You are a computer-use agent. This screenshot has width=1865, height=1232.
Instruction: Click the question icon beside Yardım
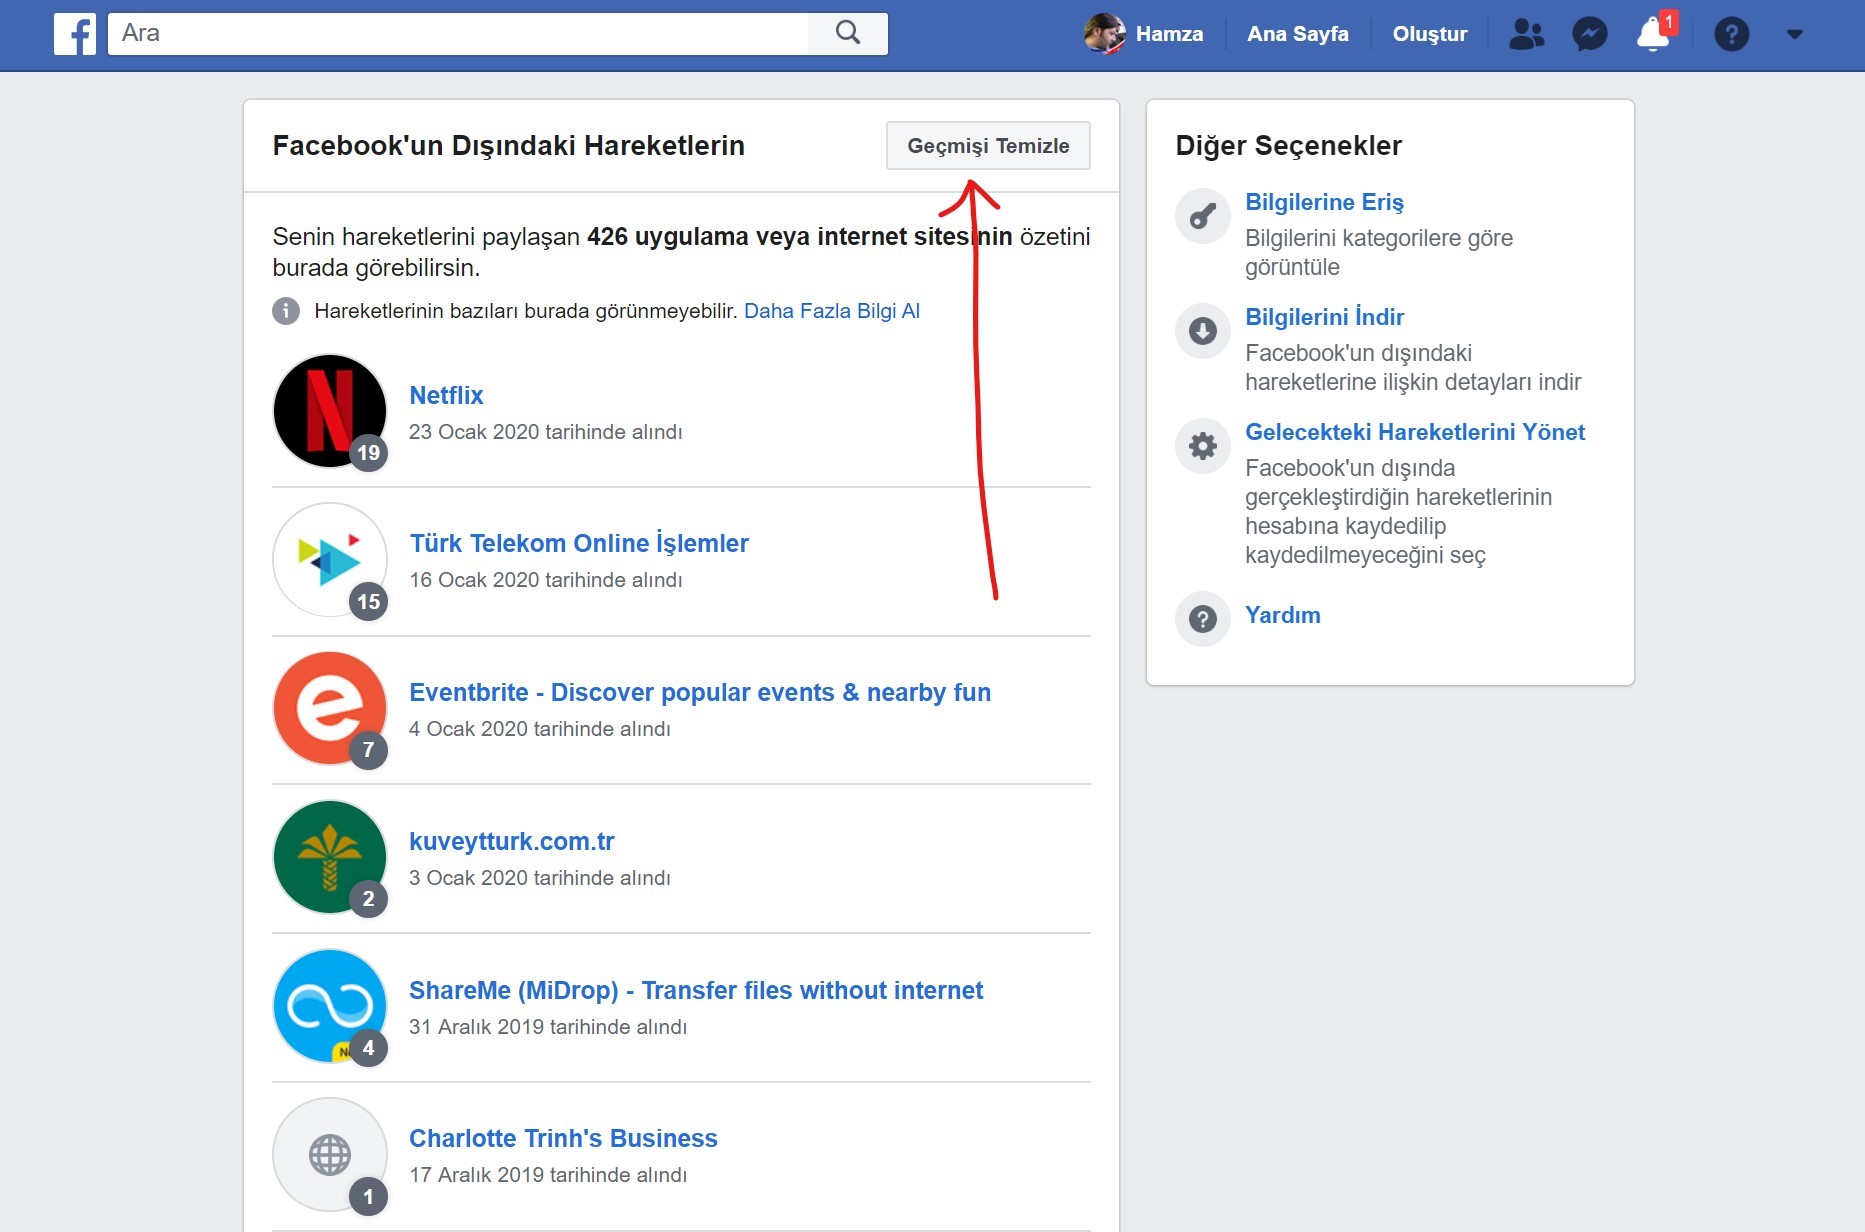click(x=1202, y=619)
